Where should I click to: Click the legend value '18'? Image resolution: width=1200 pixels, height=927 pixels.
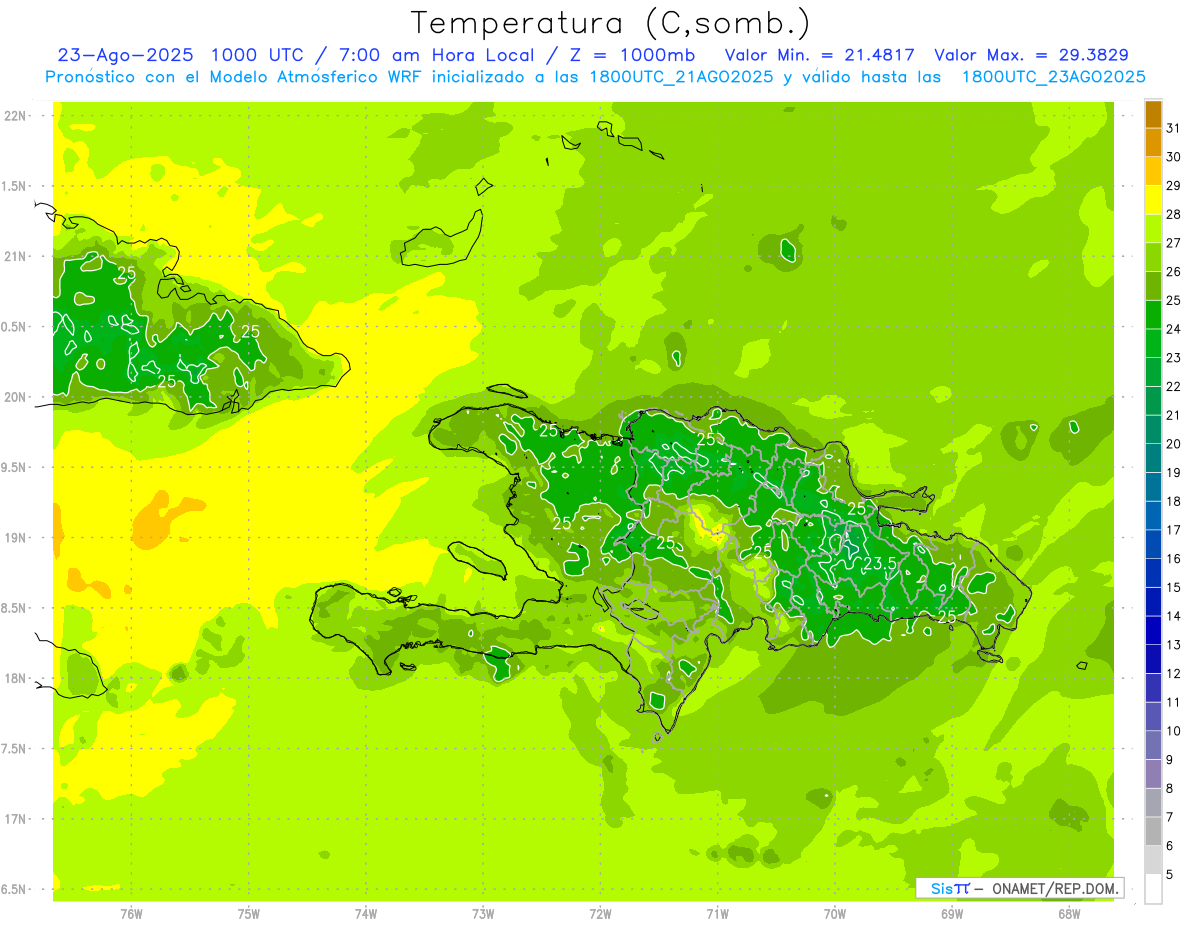1174,501
